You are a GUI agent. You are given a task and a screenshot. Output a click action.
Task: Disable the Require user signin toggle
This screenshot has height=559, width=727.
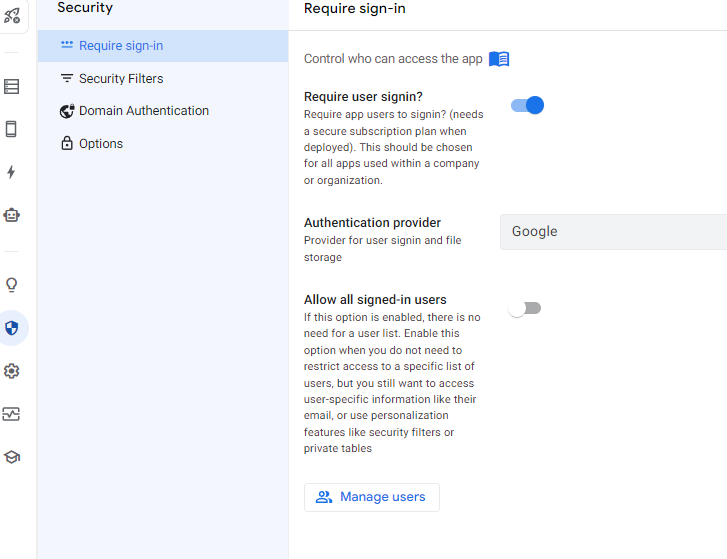527,105
